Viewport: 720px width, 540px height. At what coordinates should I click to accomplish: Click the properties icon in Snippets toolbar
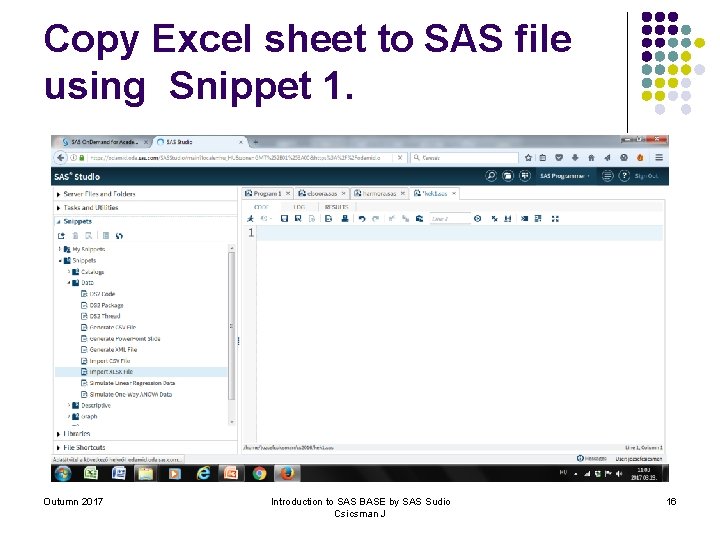click(x=106, y=236)
